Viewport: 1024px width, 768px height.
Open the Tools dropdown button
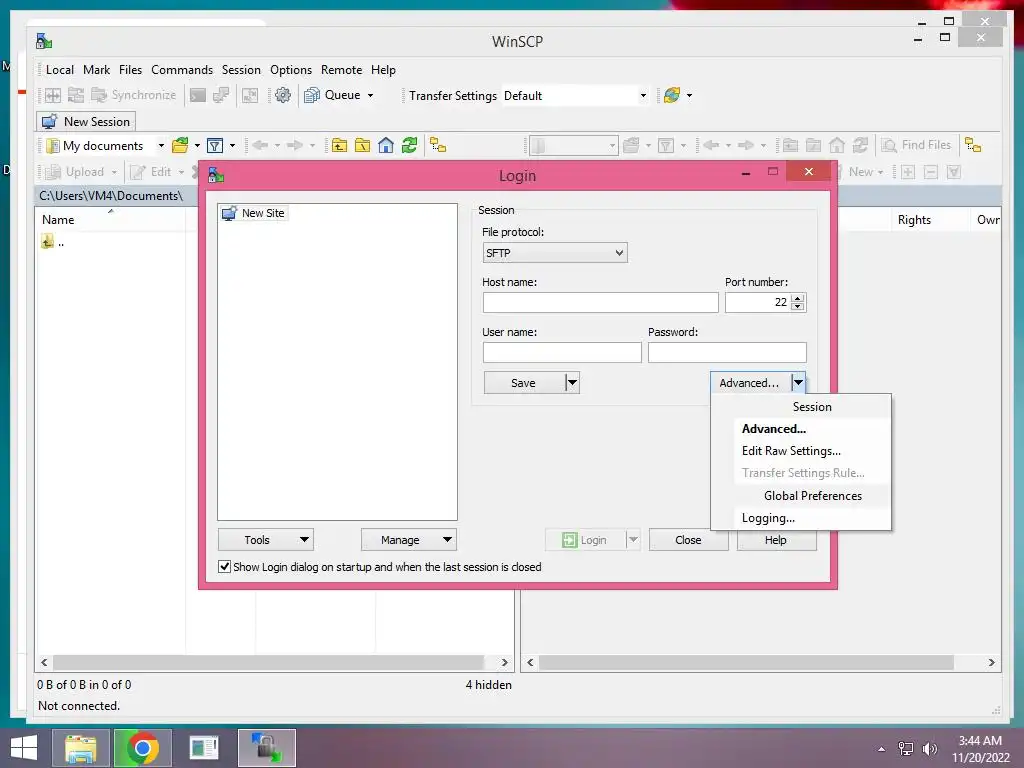pyautogui.click(x=266, y=539)
